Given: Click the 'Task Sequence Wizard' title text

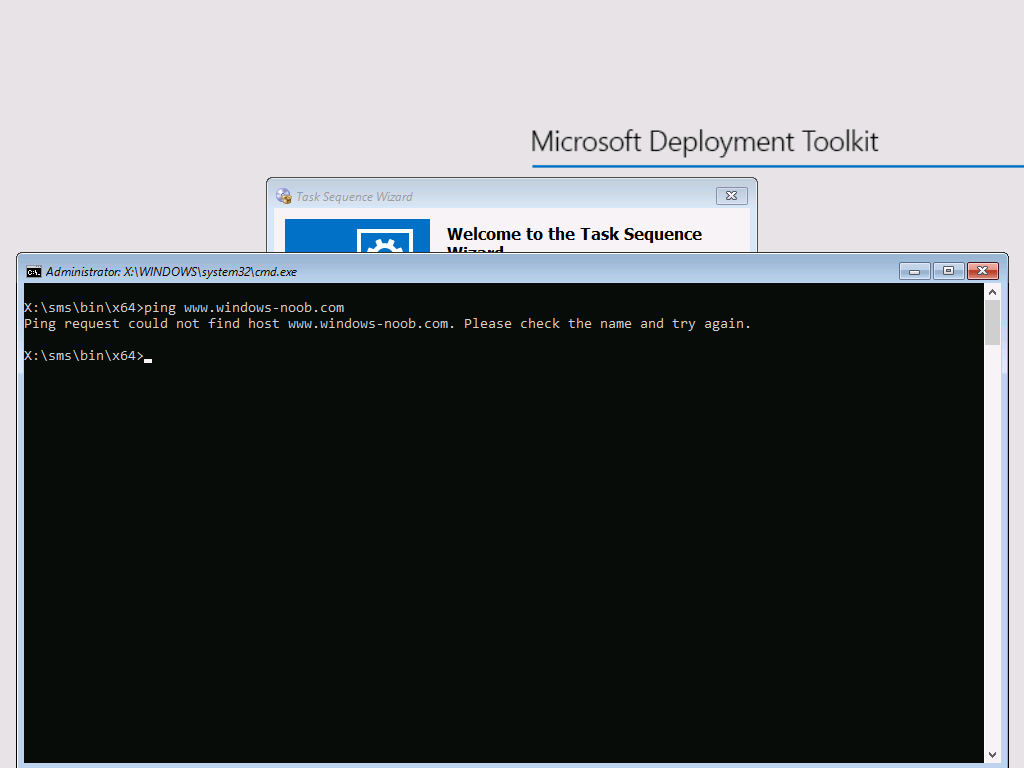Looking at the screenshot, I should pyautogui.click(x=354, y=197).
